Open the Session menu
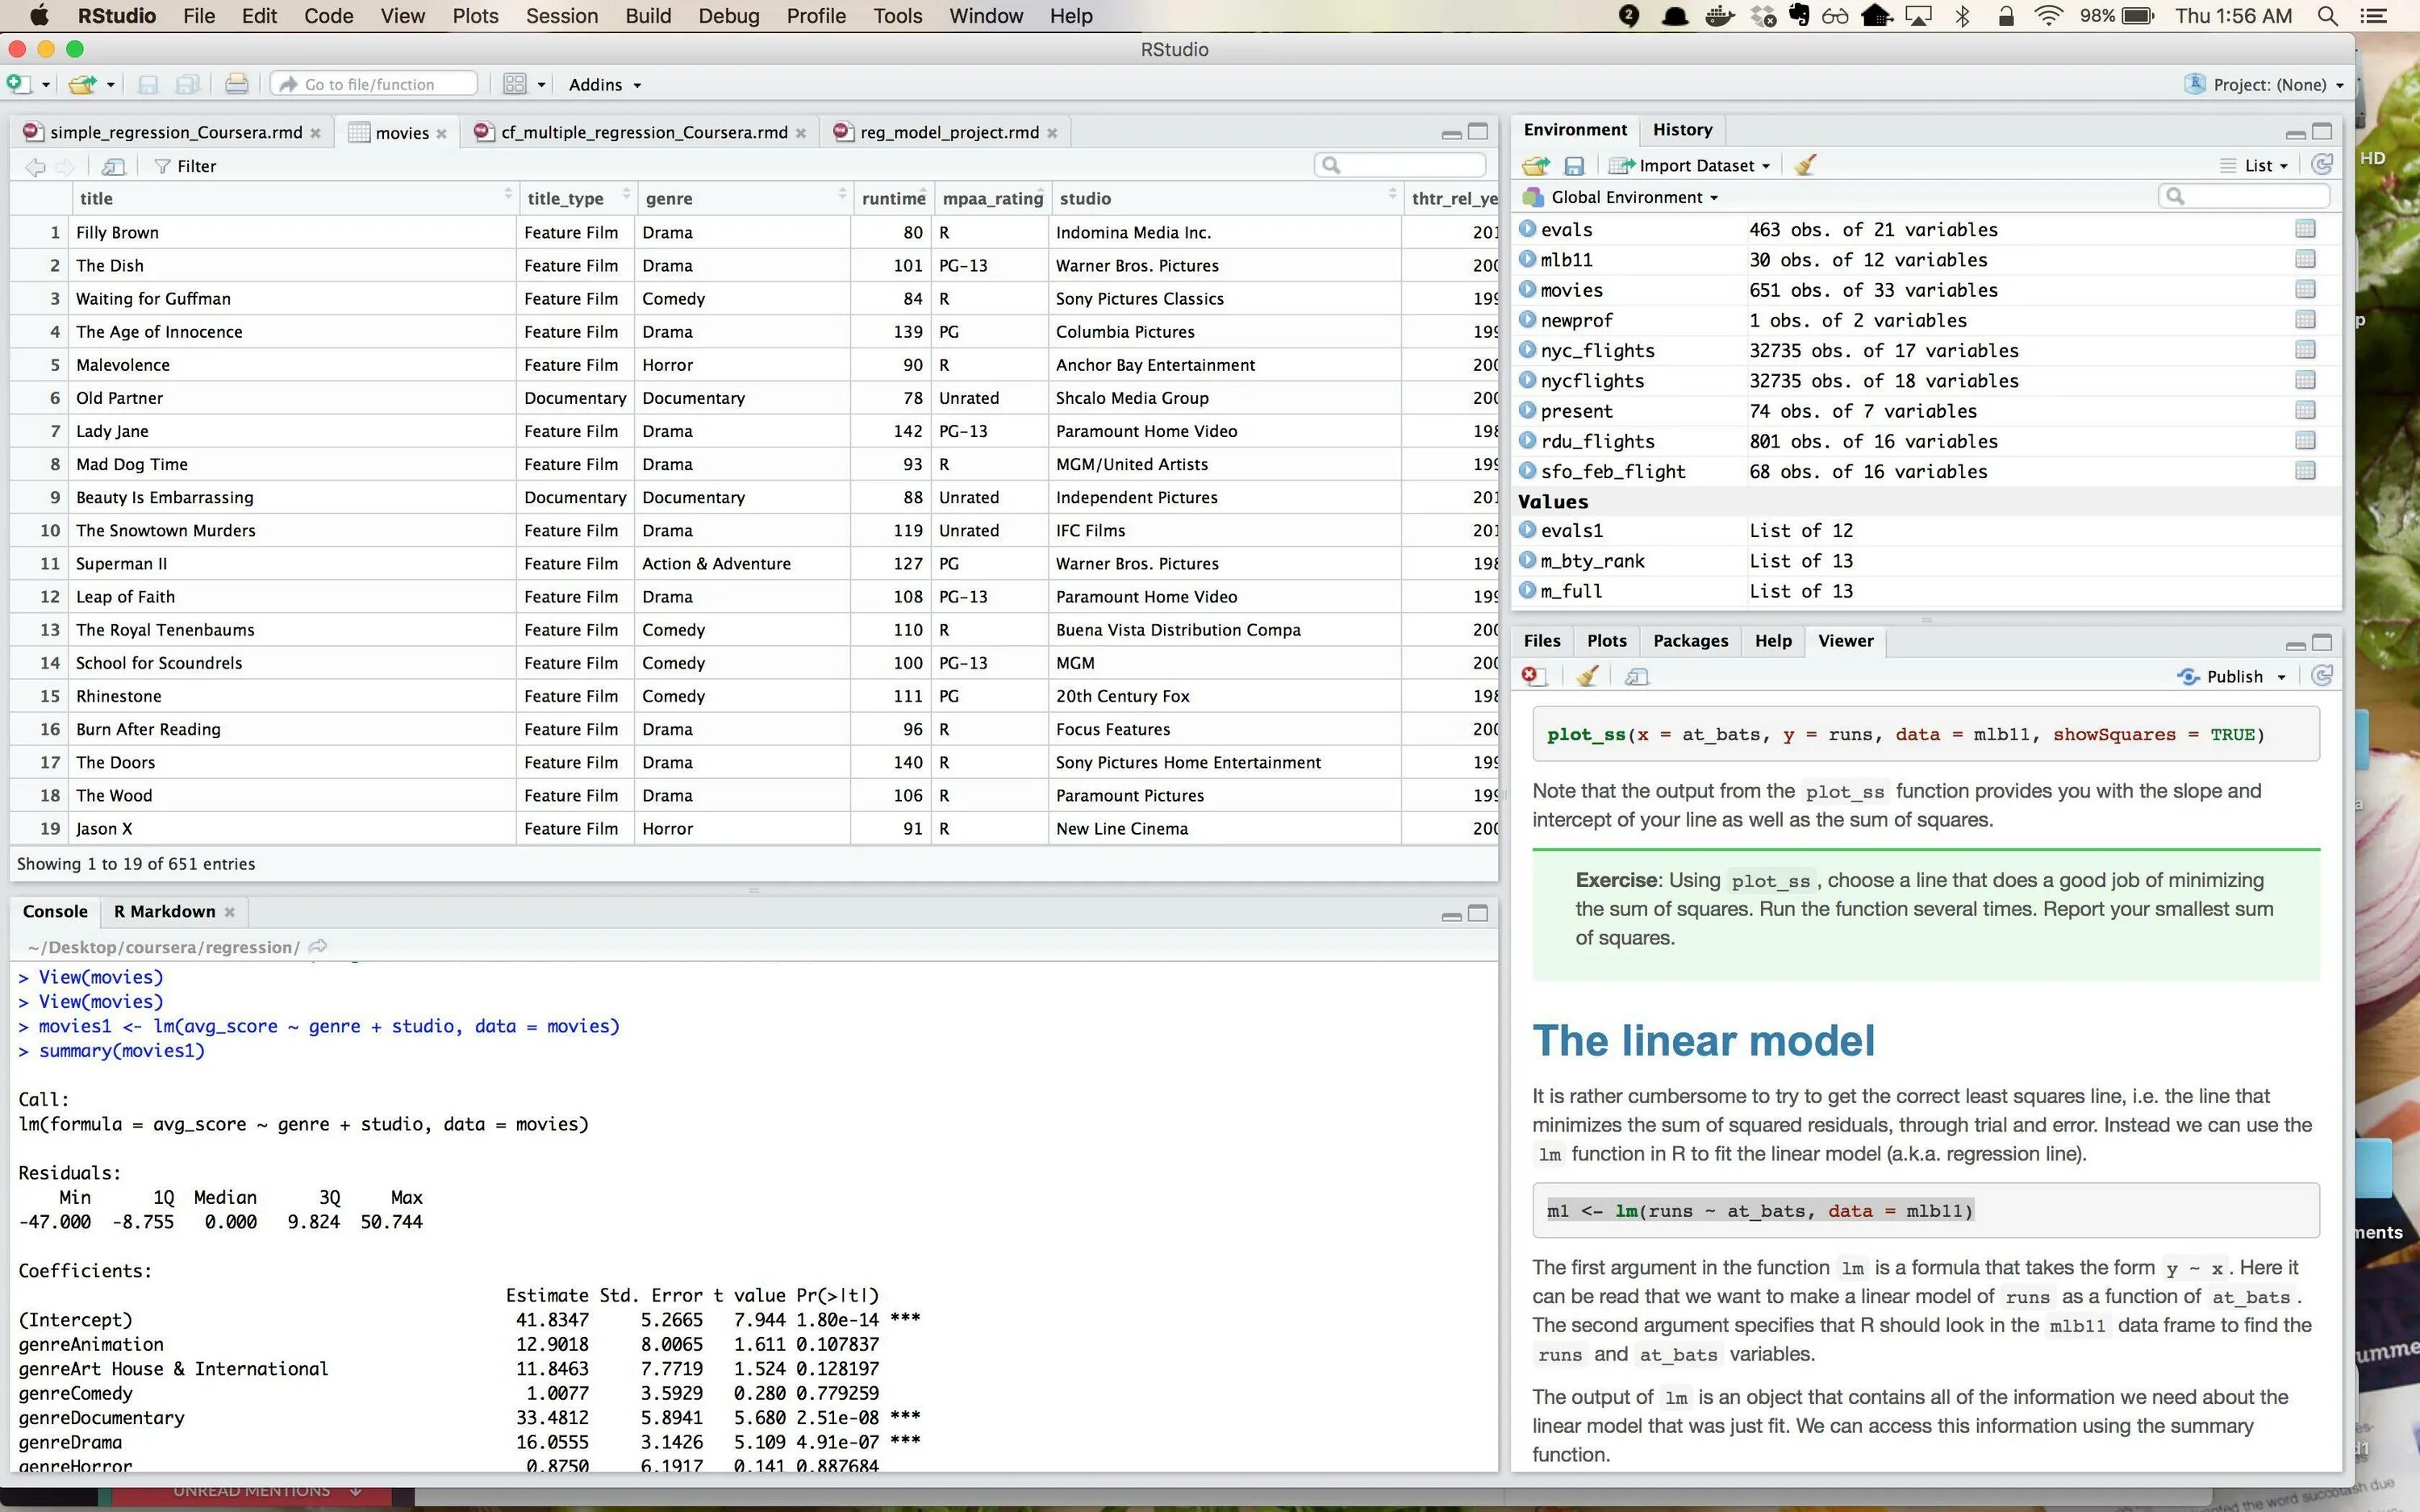2420x1512 pixels. (561, 16)
